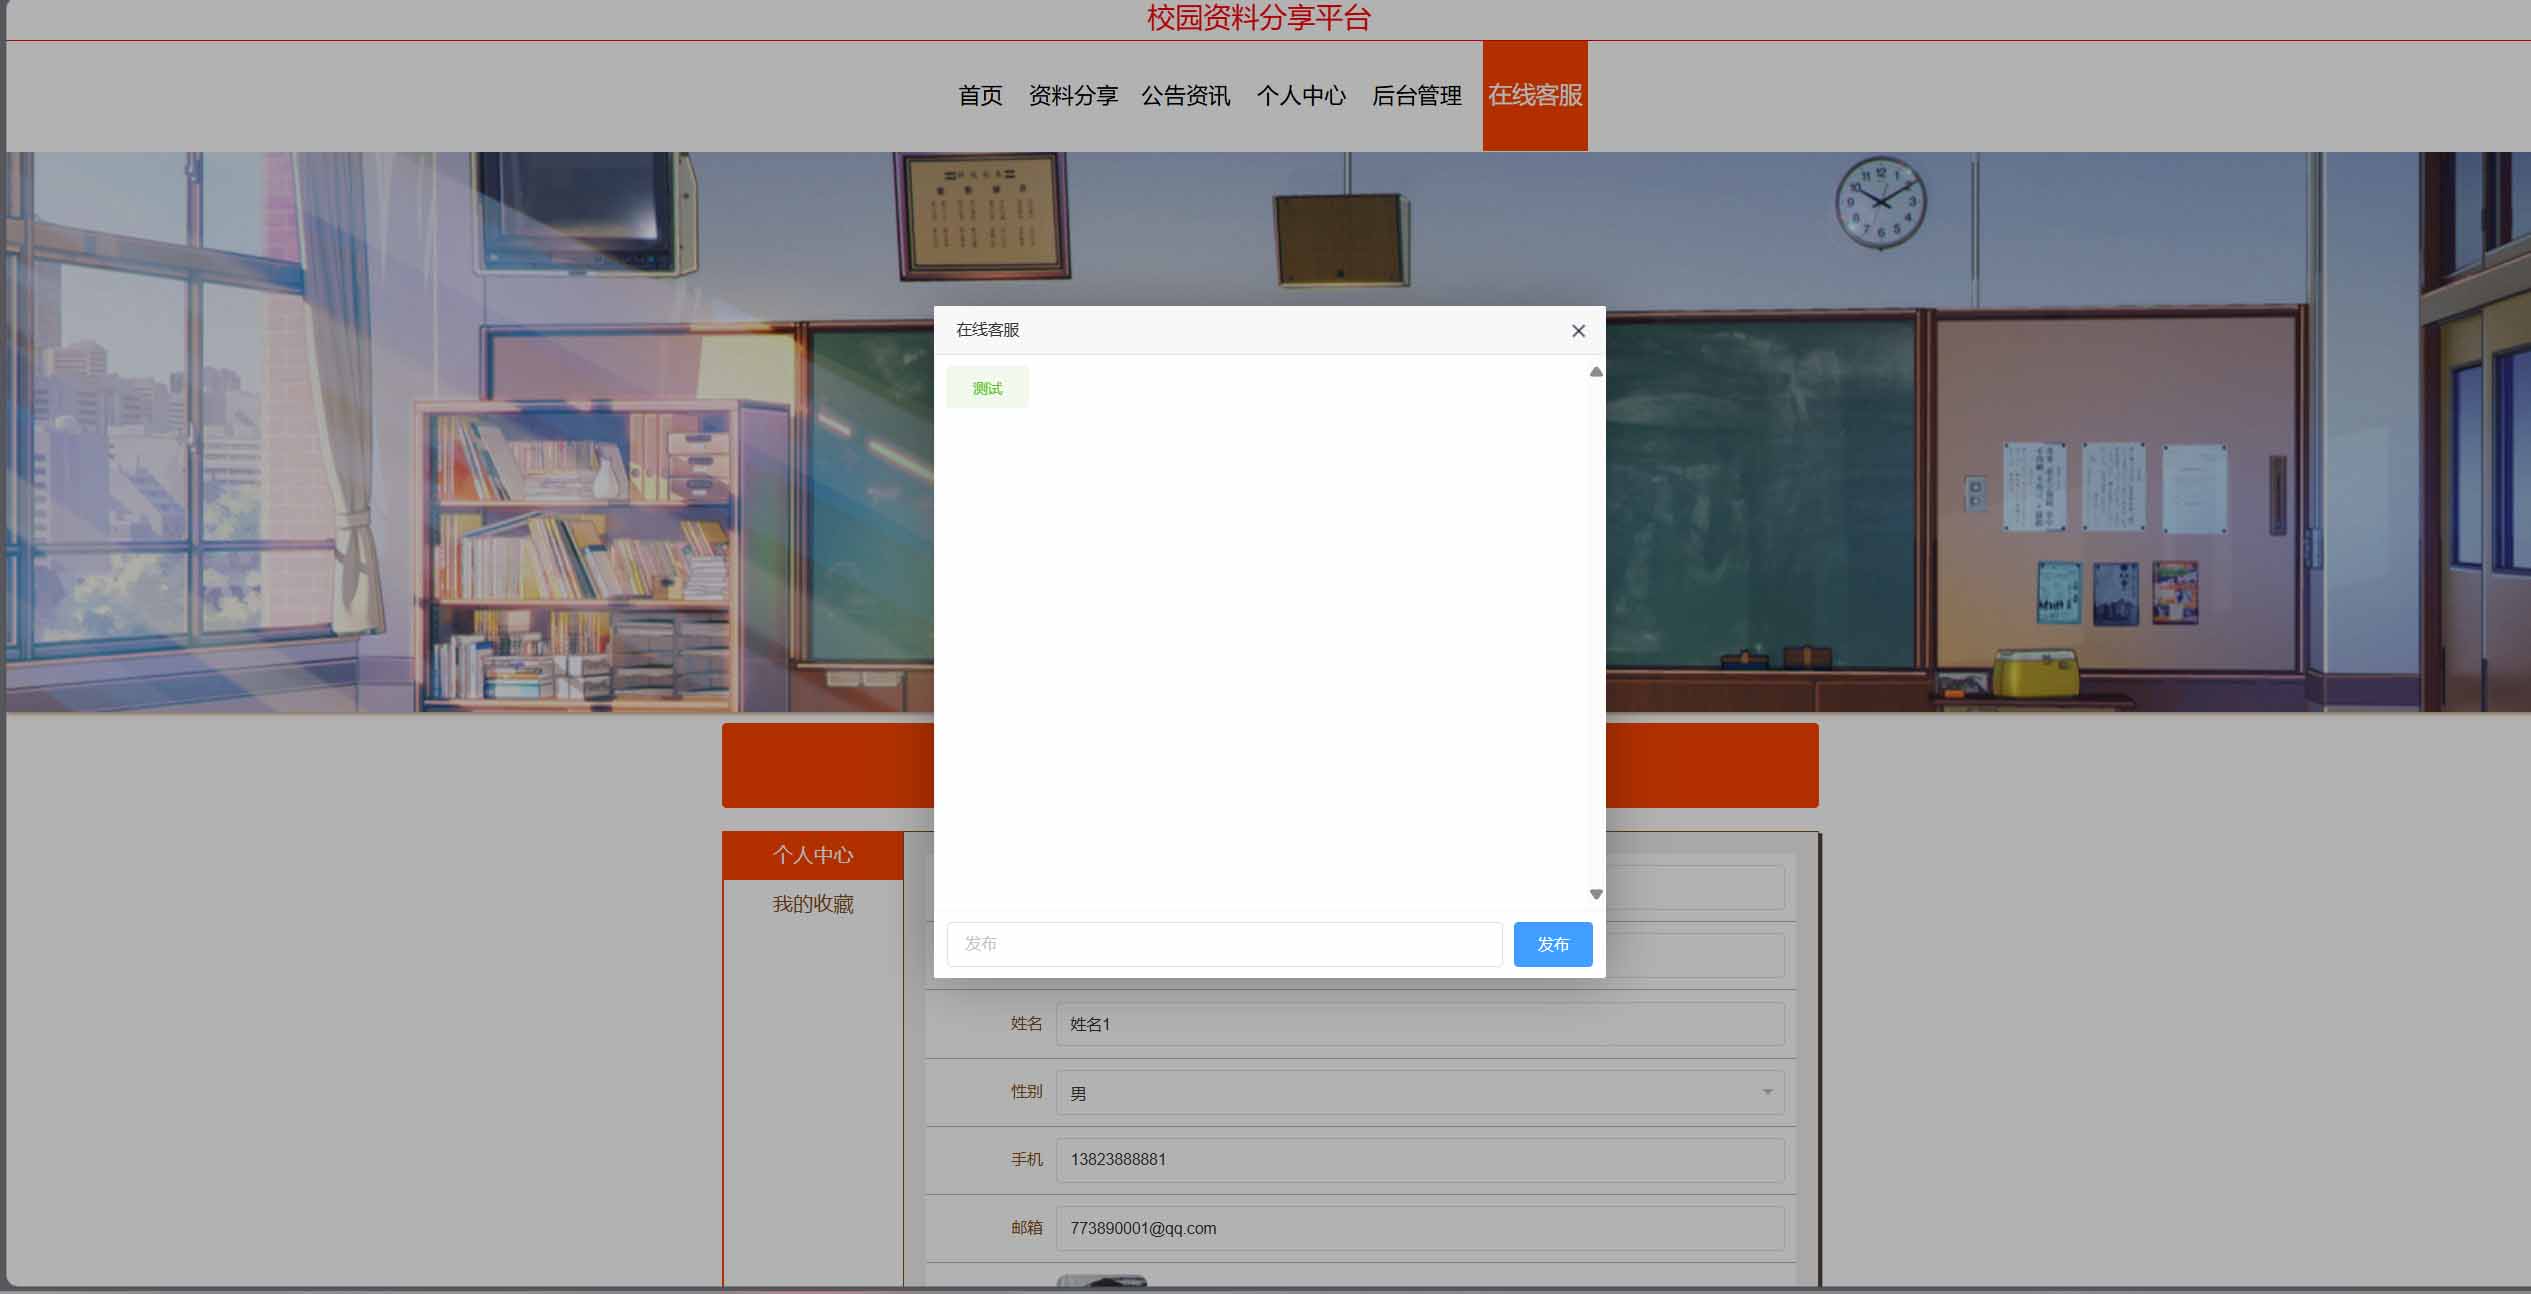Click the 发布 send button
2531x1294 pixels.
1553,944
